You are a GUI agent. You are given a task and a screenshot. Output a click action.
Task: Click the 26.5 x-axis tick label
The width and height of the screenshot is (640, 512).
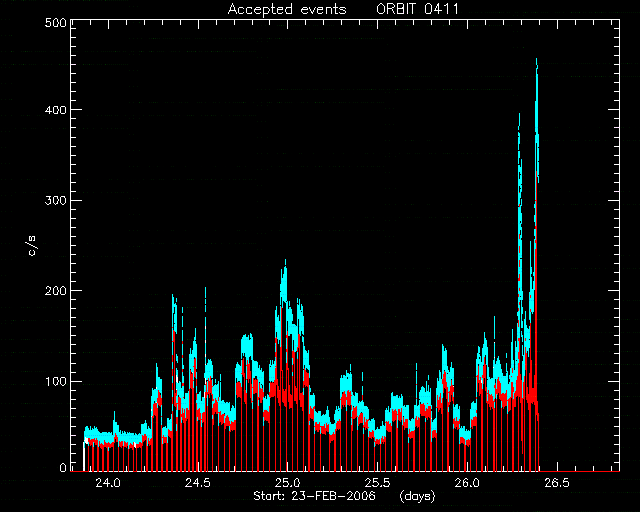(557, 483)
